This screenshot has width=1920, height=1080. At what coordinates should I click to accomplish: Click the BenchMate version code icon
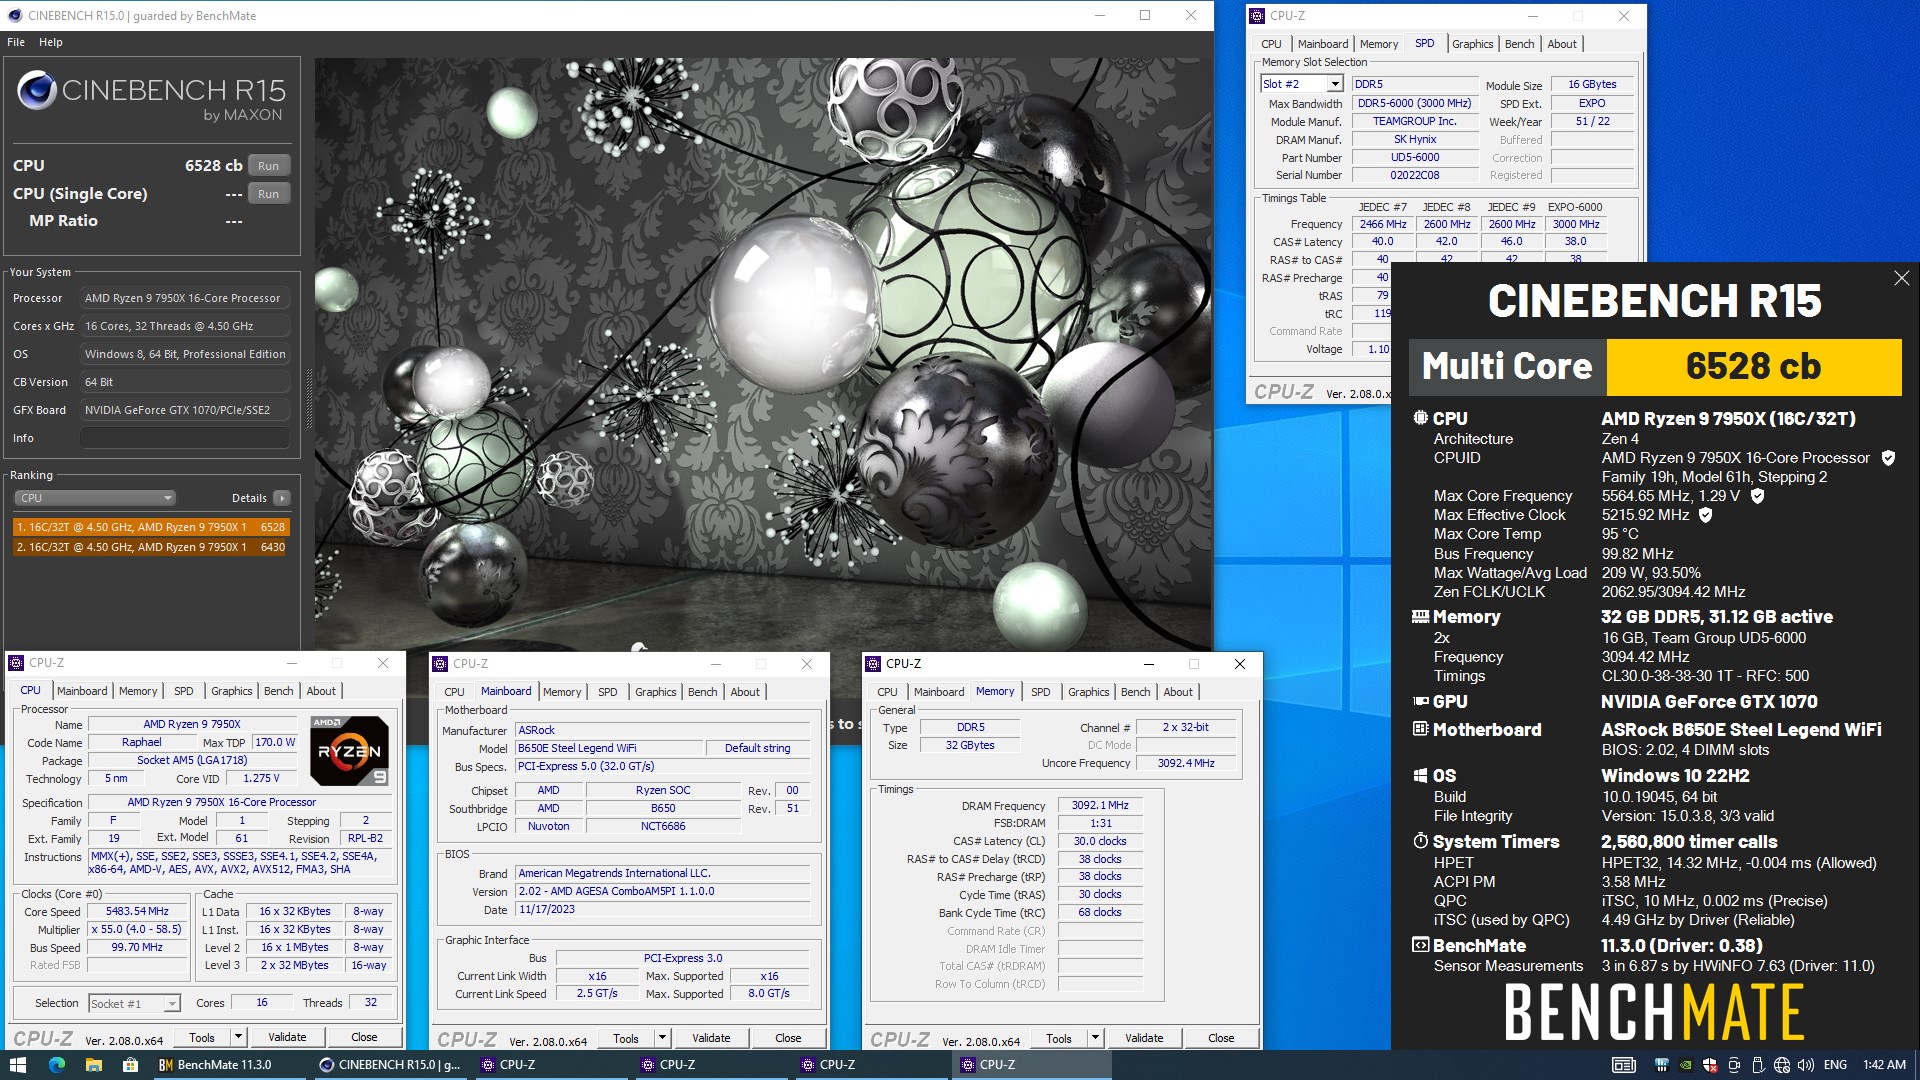(x=1420, y=945)
